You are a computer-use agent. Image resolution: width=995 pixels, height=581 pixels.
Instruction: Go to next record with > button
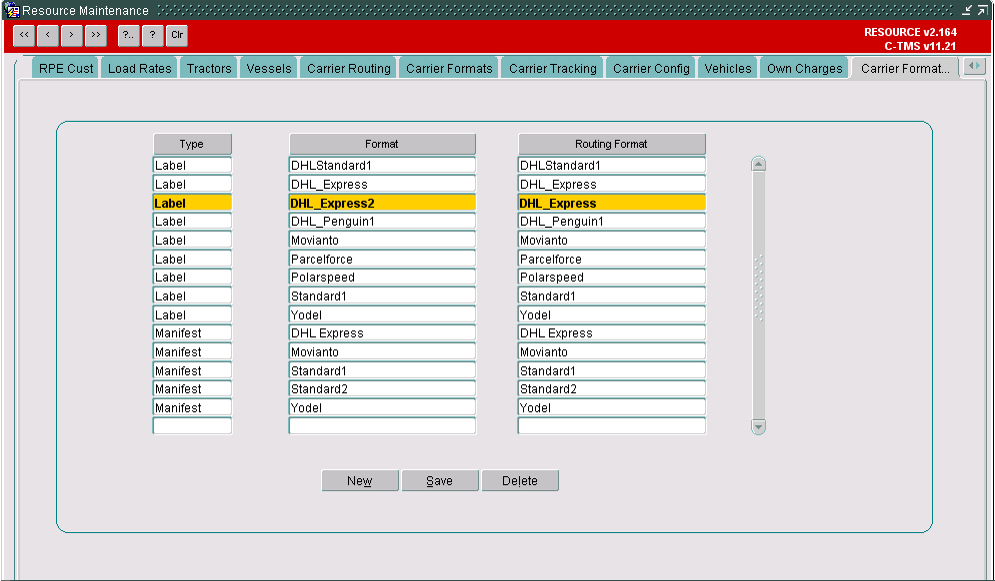click(x=72, y=35)
